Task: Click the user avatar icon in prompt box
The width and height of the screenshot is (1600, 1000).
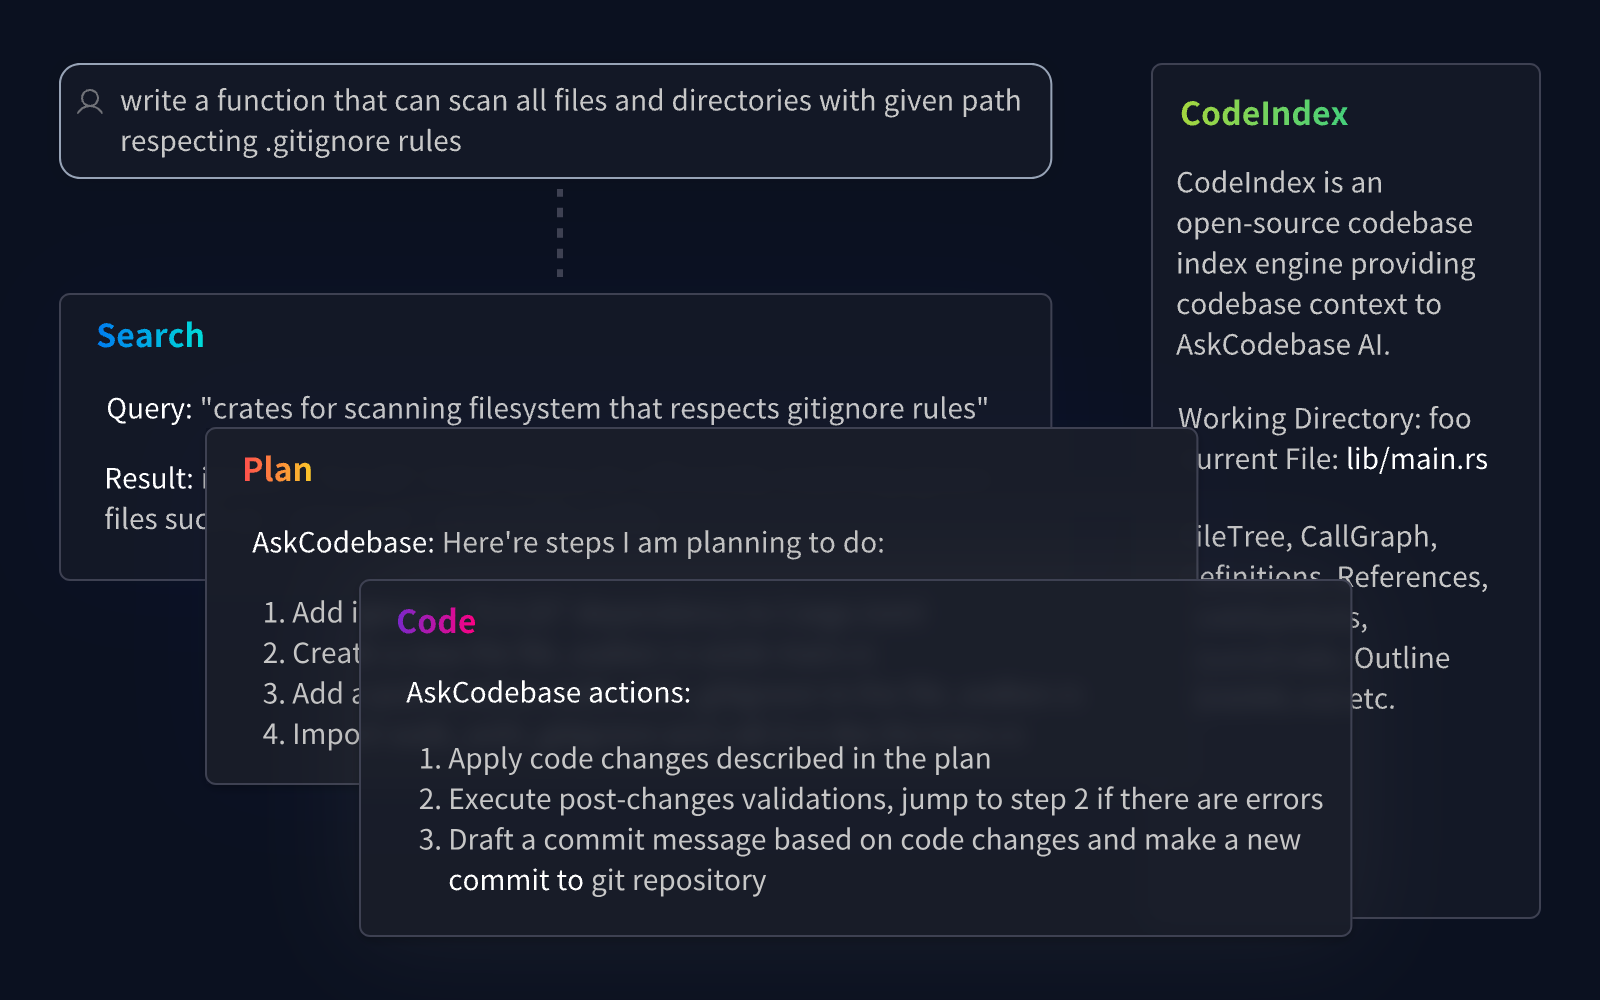Action: coord(90,102)
